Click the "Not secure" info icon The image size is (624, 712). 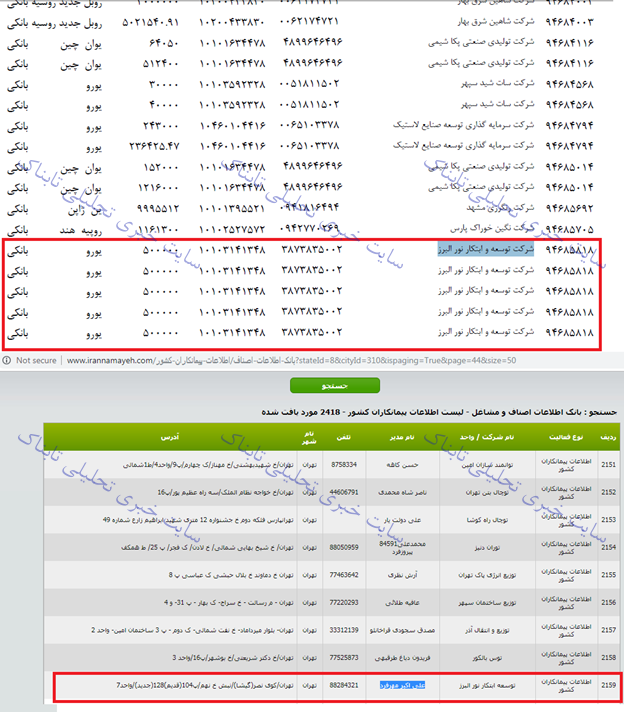8,361
